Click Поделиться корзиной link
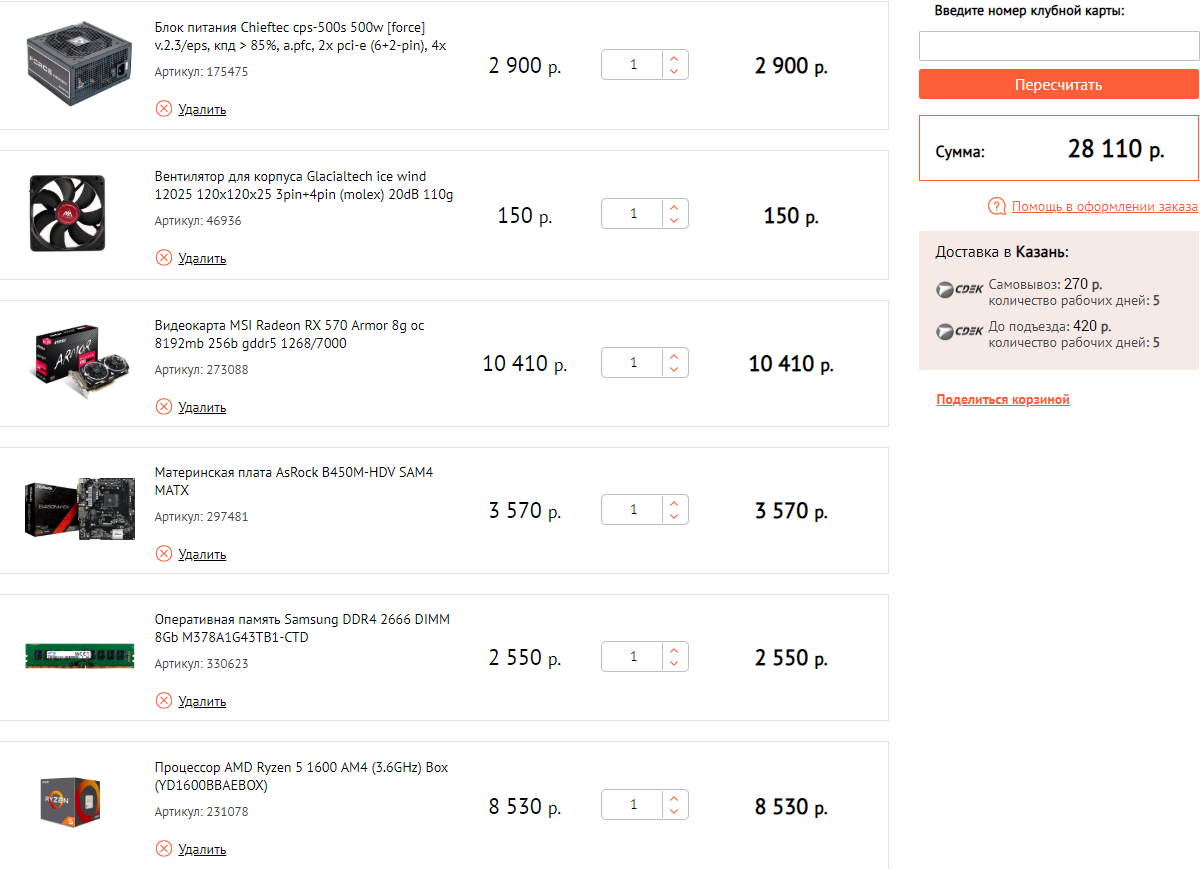The width and height of the screenshot is (1200, 869). [x=1003, y=400]
